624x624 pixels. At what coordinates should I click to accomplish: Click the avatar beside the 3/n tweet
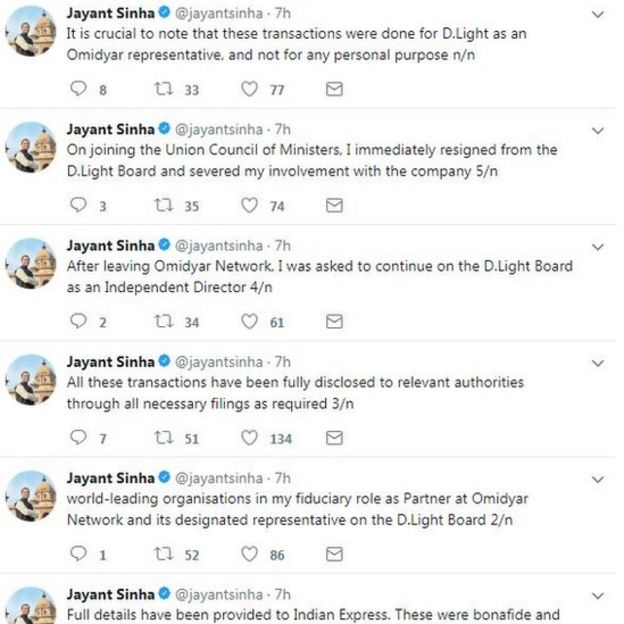tap(32, 379)
